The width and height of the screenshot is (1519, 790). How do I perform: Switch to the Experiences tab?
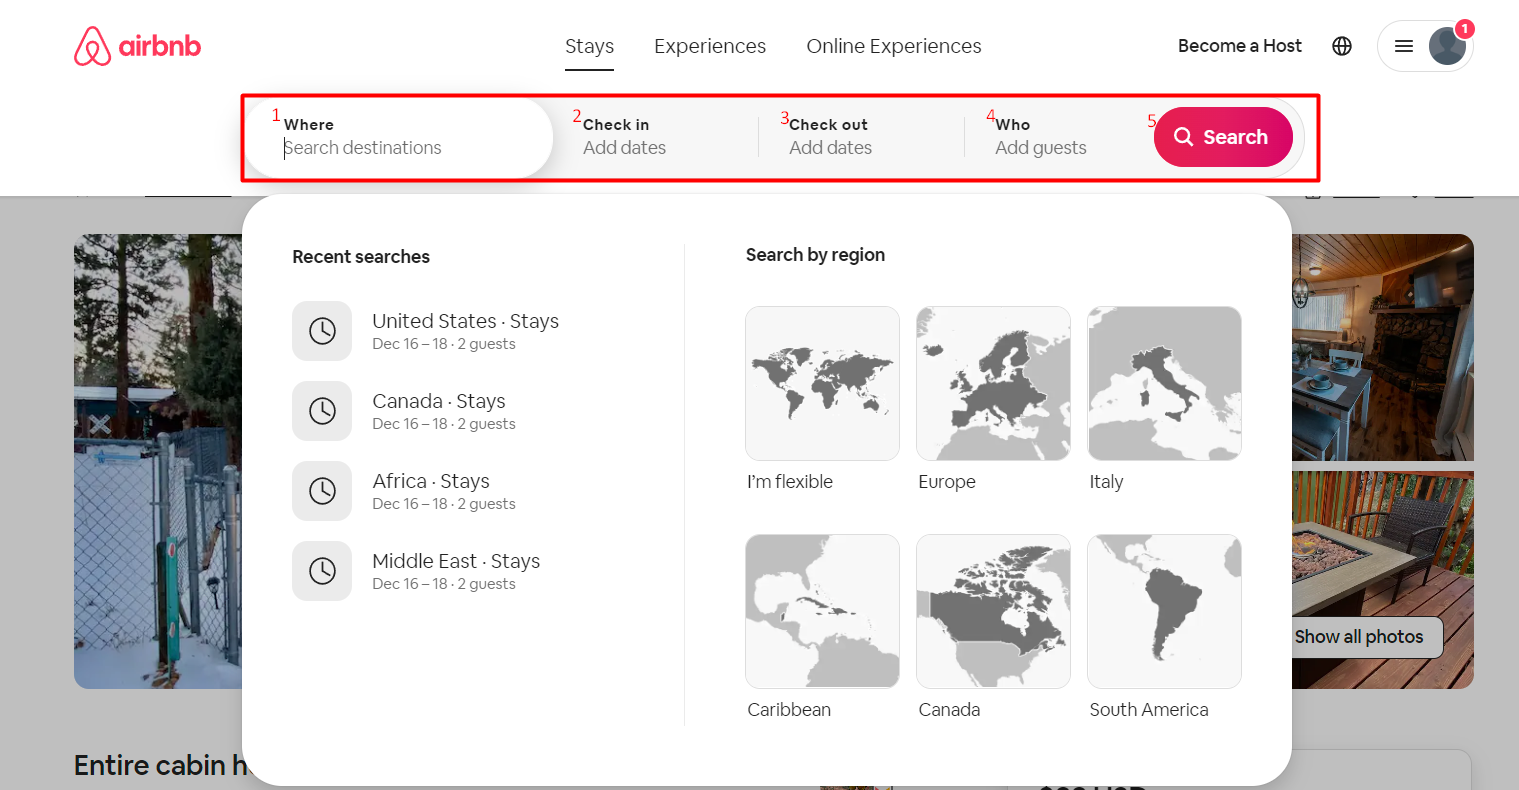[710, 46]
